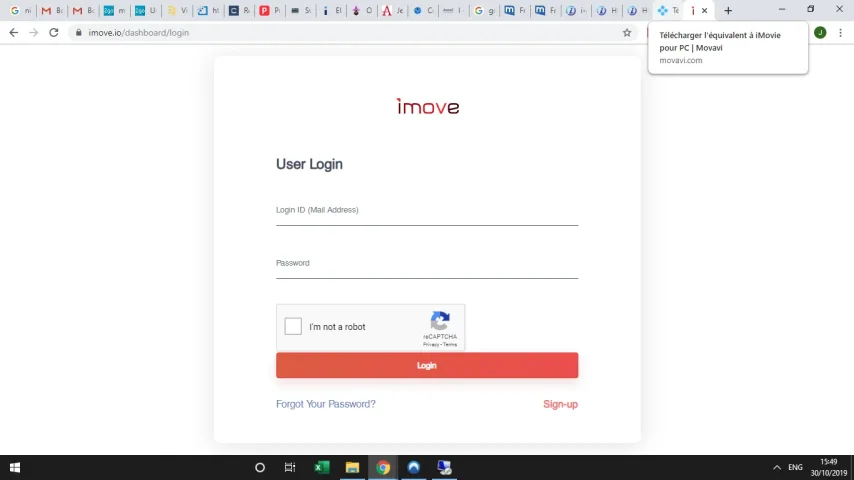Switch to the red P tab
This screenshot has height=480, width=854.
(x=270, y=10)
